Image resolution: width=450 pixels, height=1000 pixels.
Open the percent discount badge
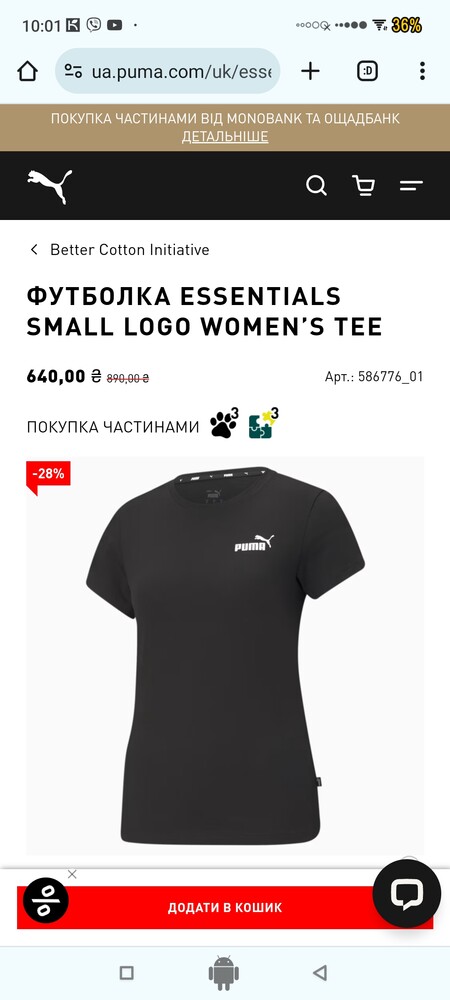(46, 901)
